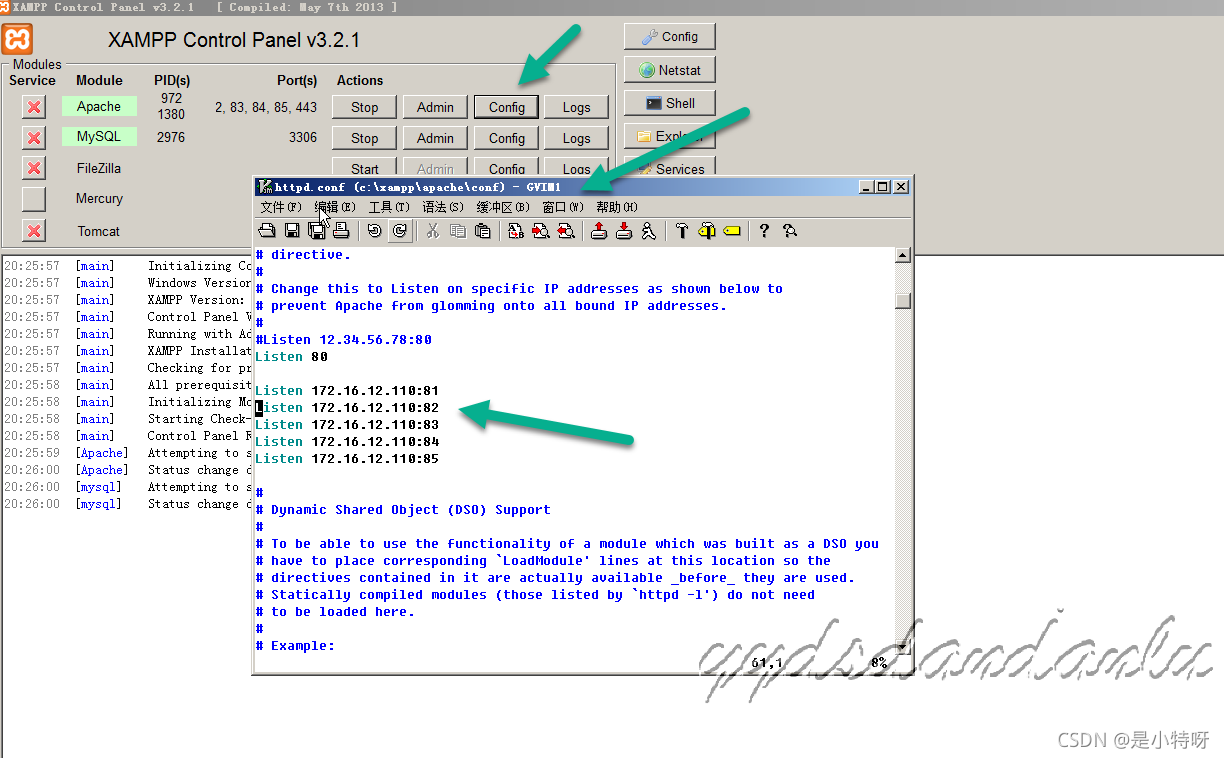Toggle the Tomcat service checkbox
Viewport: 1224px width, 758px height.
[34, 231]
